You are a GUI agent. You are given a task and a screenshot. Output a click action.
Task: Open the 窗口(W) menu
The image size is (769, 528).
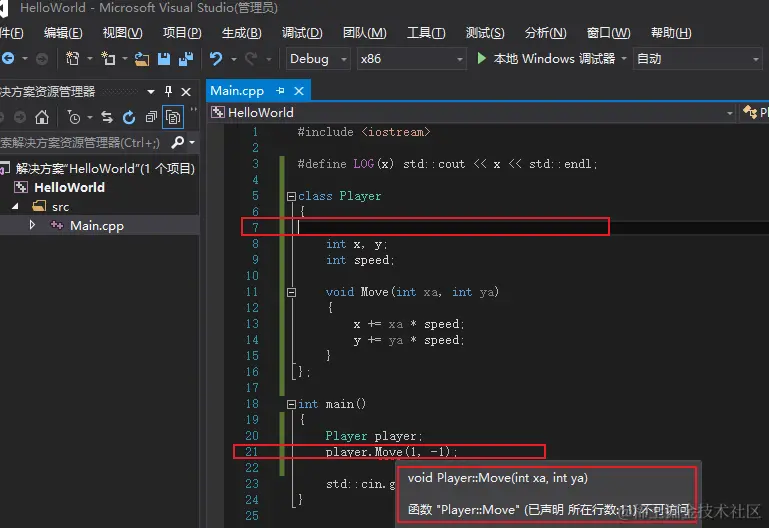pyautogui.click(x=609, y=33)
